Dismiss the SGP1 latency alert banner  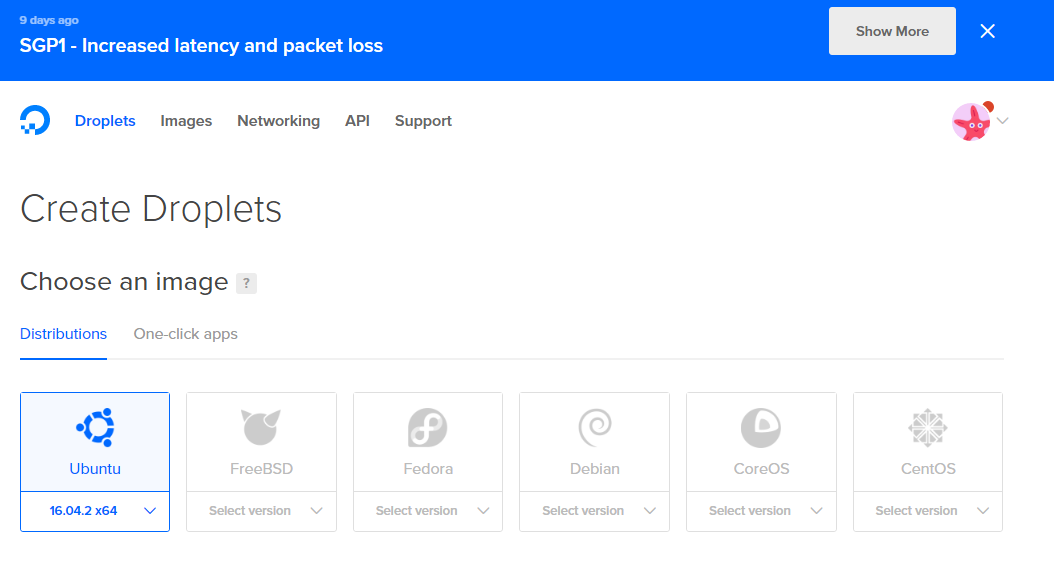(988, 31)
